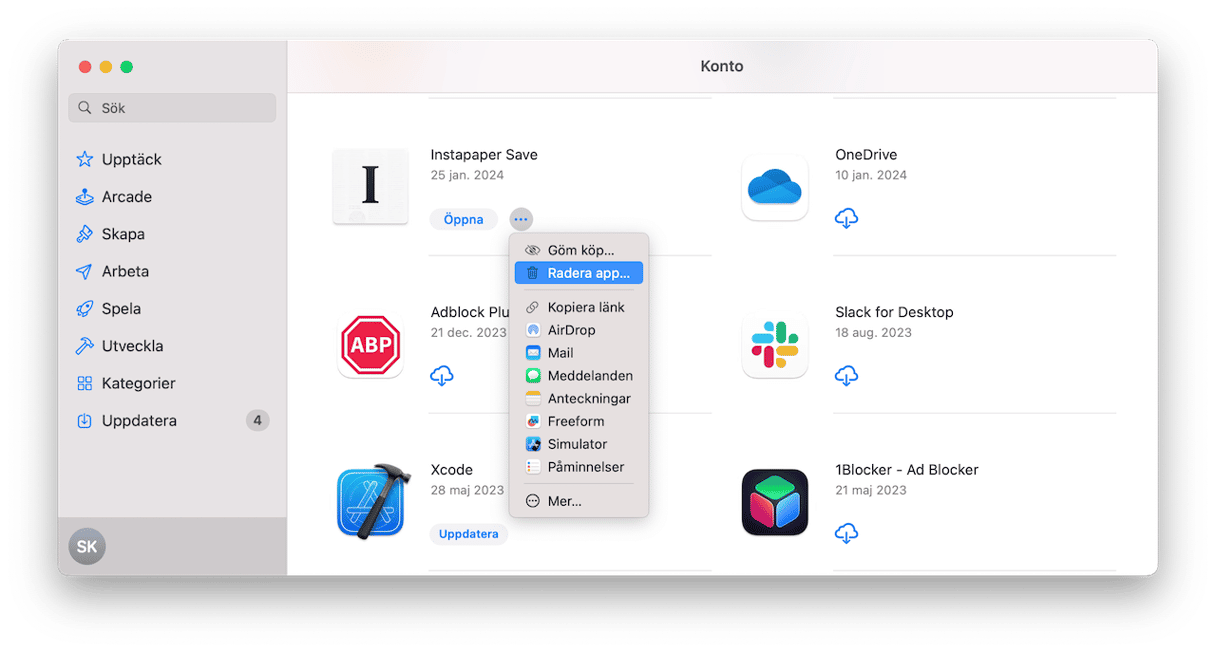Click the Kategorier grid icon
The height and width of the screenshot is (652, 1216).
pyautogui.click(x=84, y=383)
